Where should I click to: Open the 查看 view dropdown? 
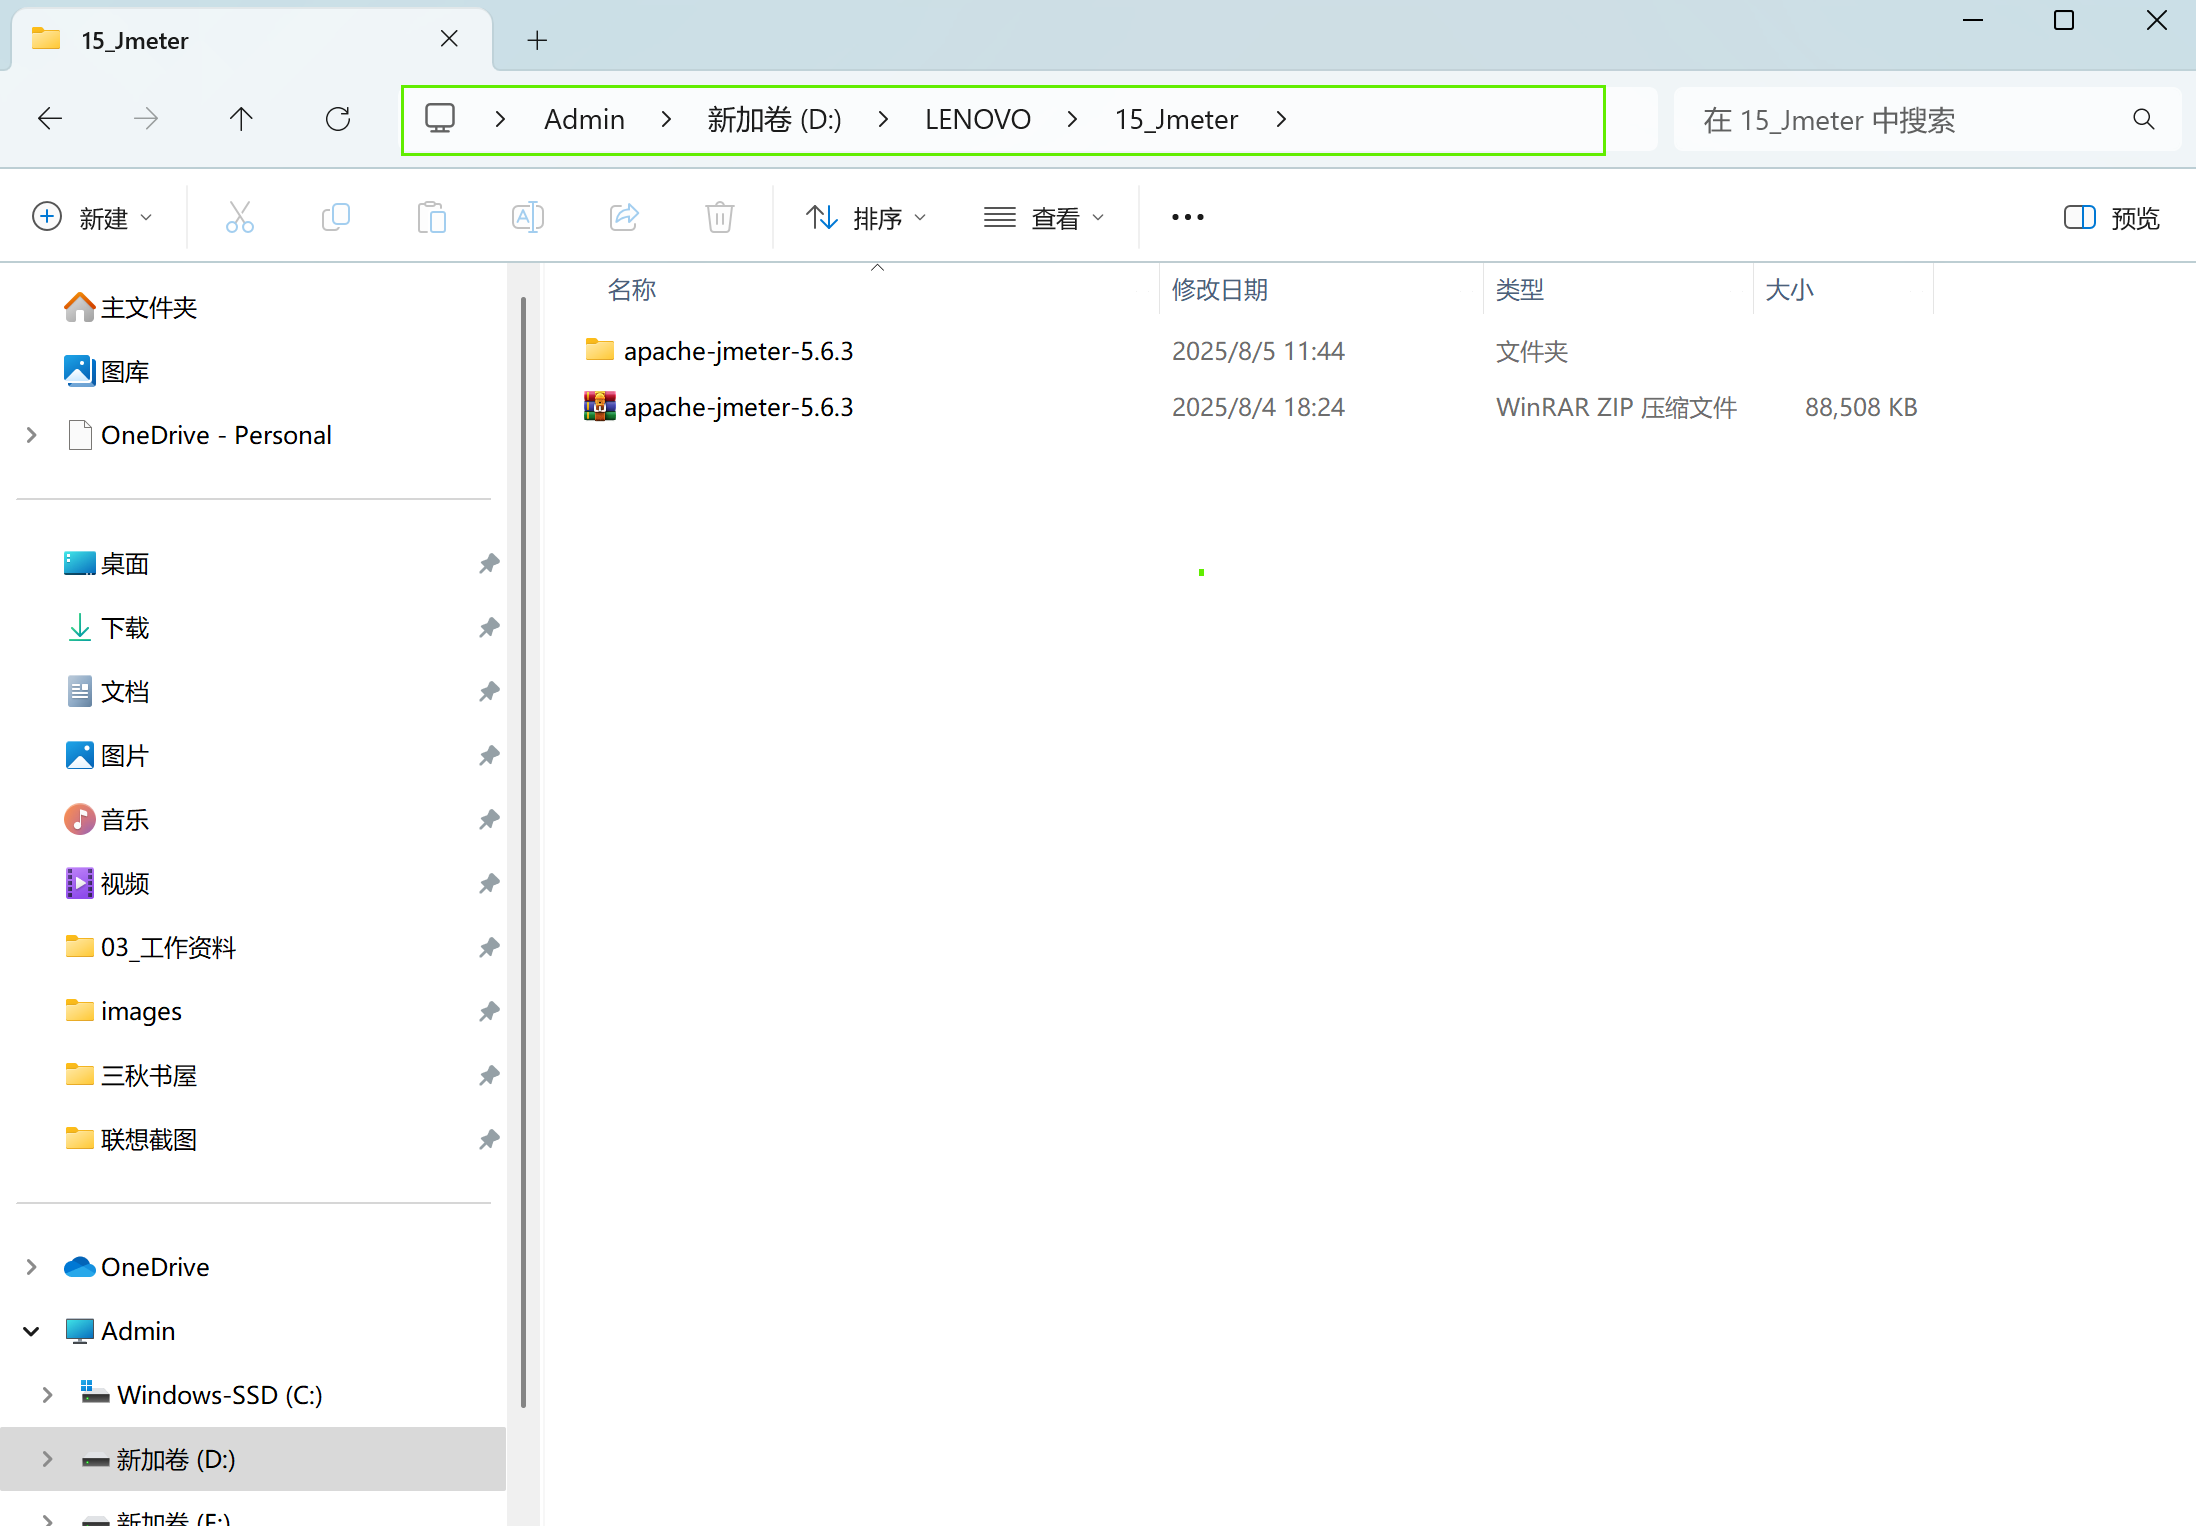(x=1044, y=218)
